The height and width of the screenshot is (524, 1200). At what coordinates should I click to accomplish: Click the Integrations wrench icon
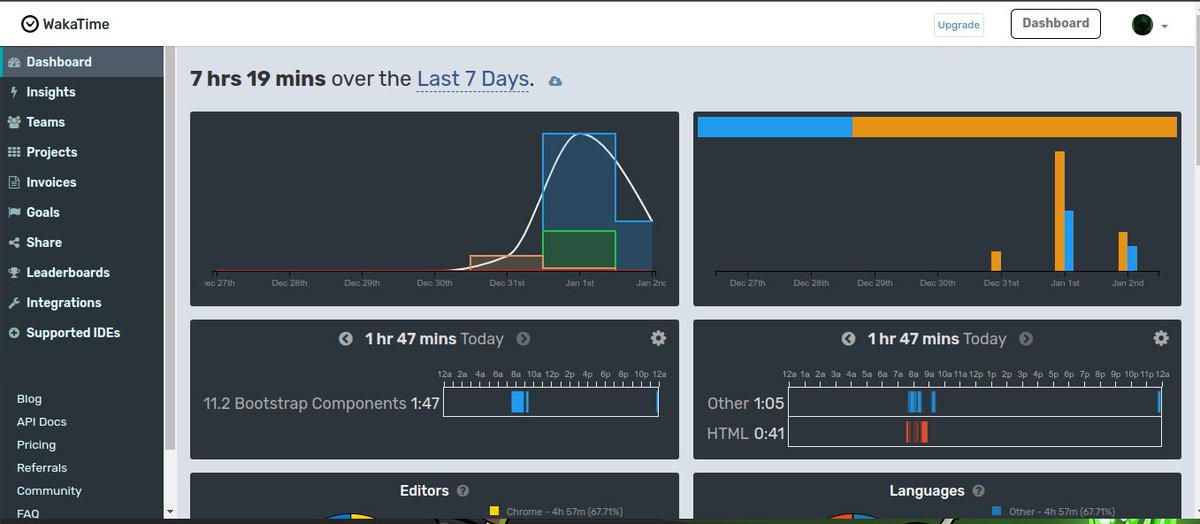click(x=14, y=302)
